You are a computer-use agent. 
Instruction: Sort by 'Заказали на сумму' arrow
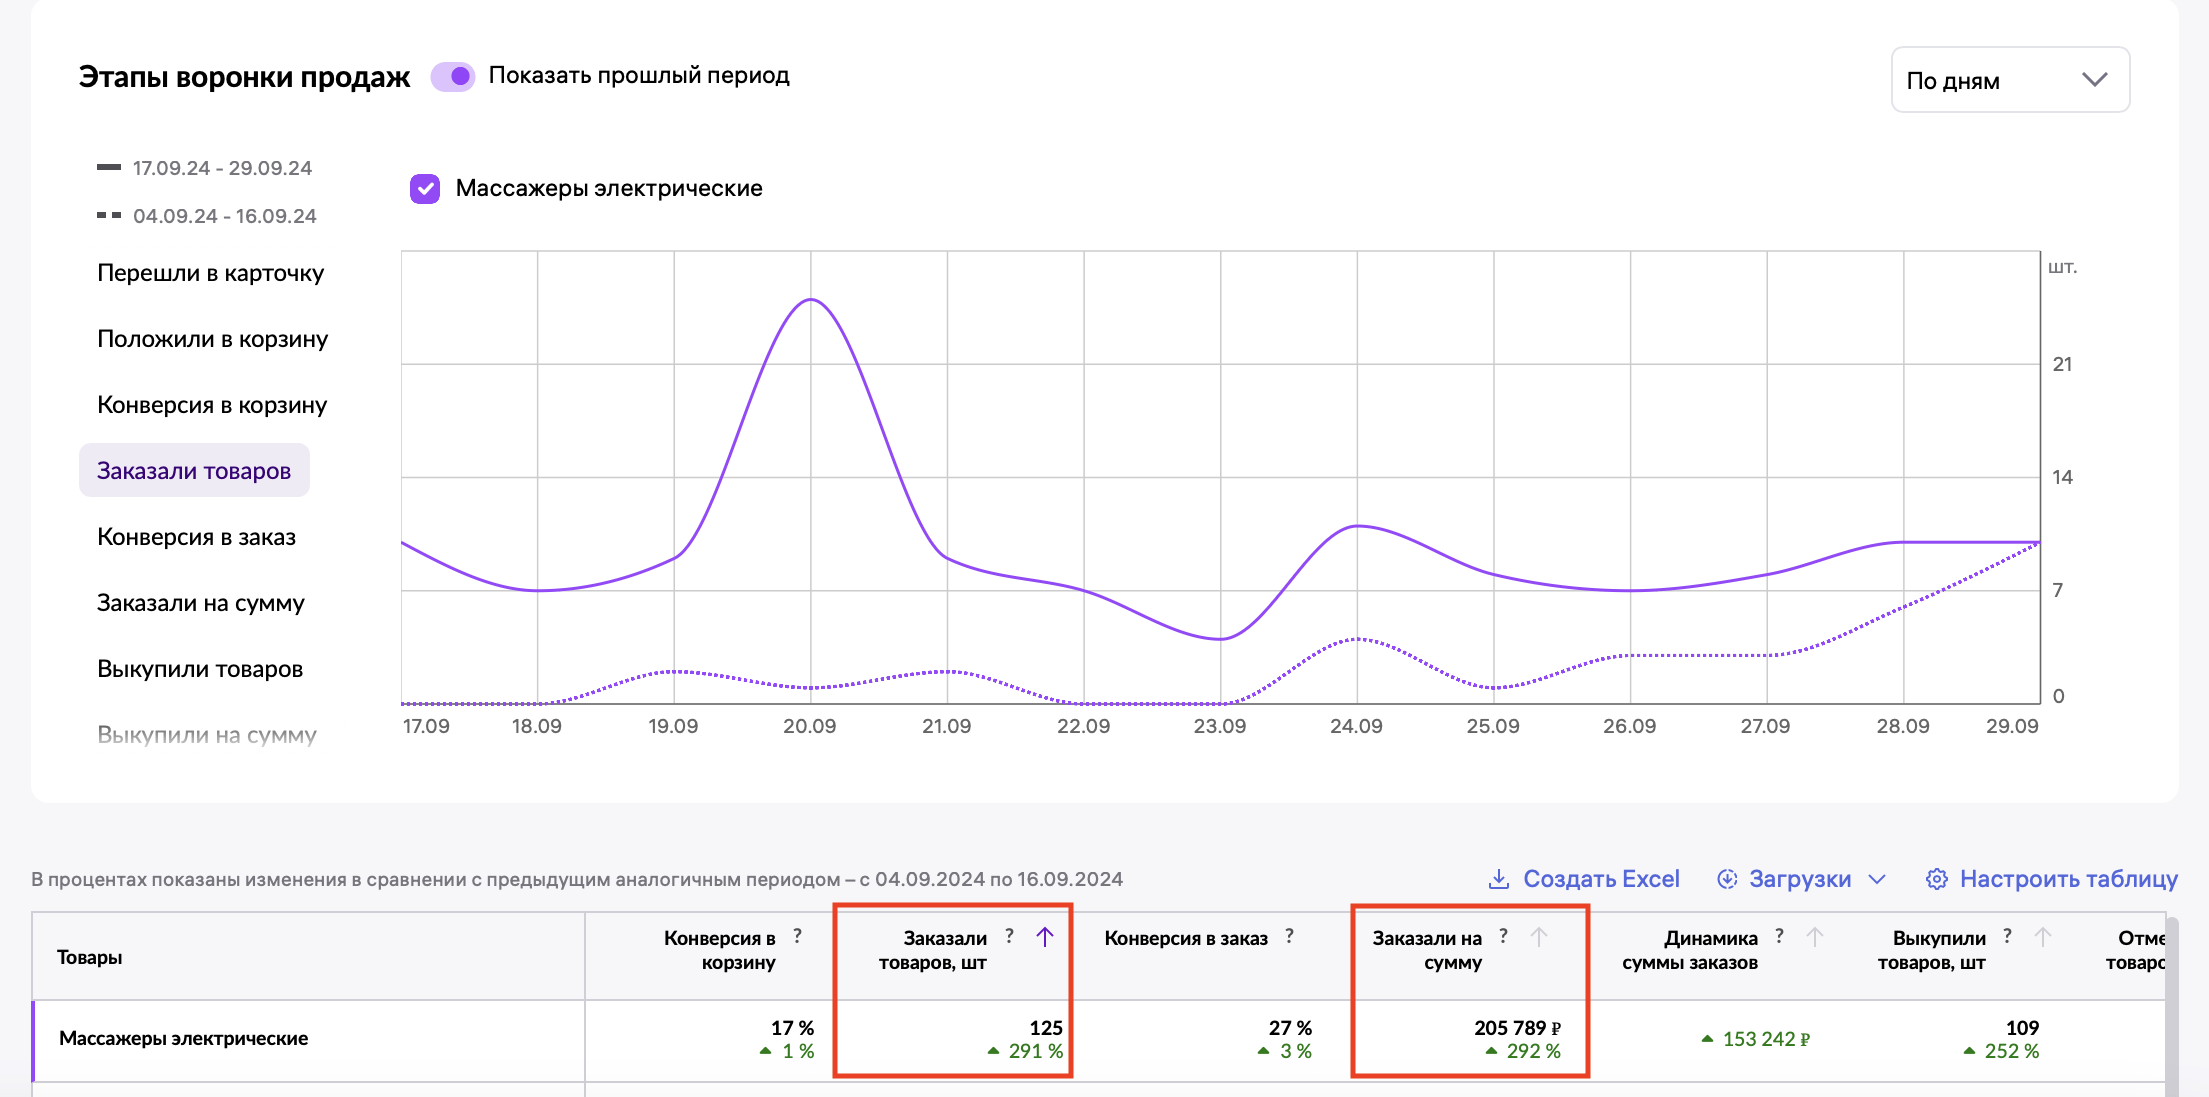(x=1539, y=937)
